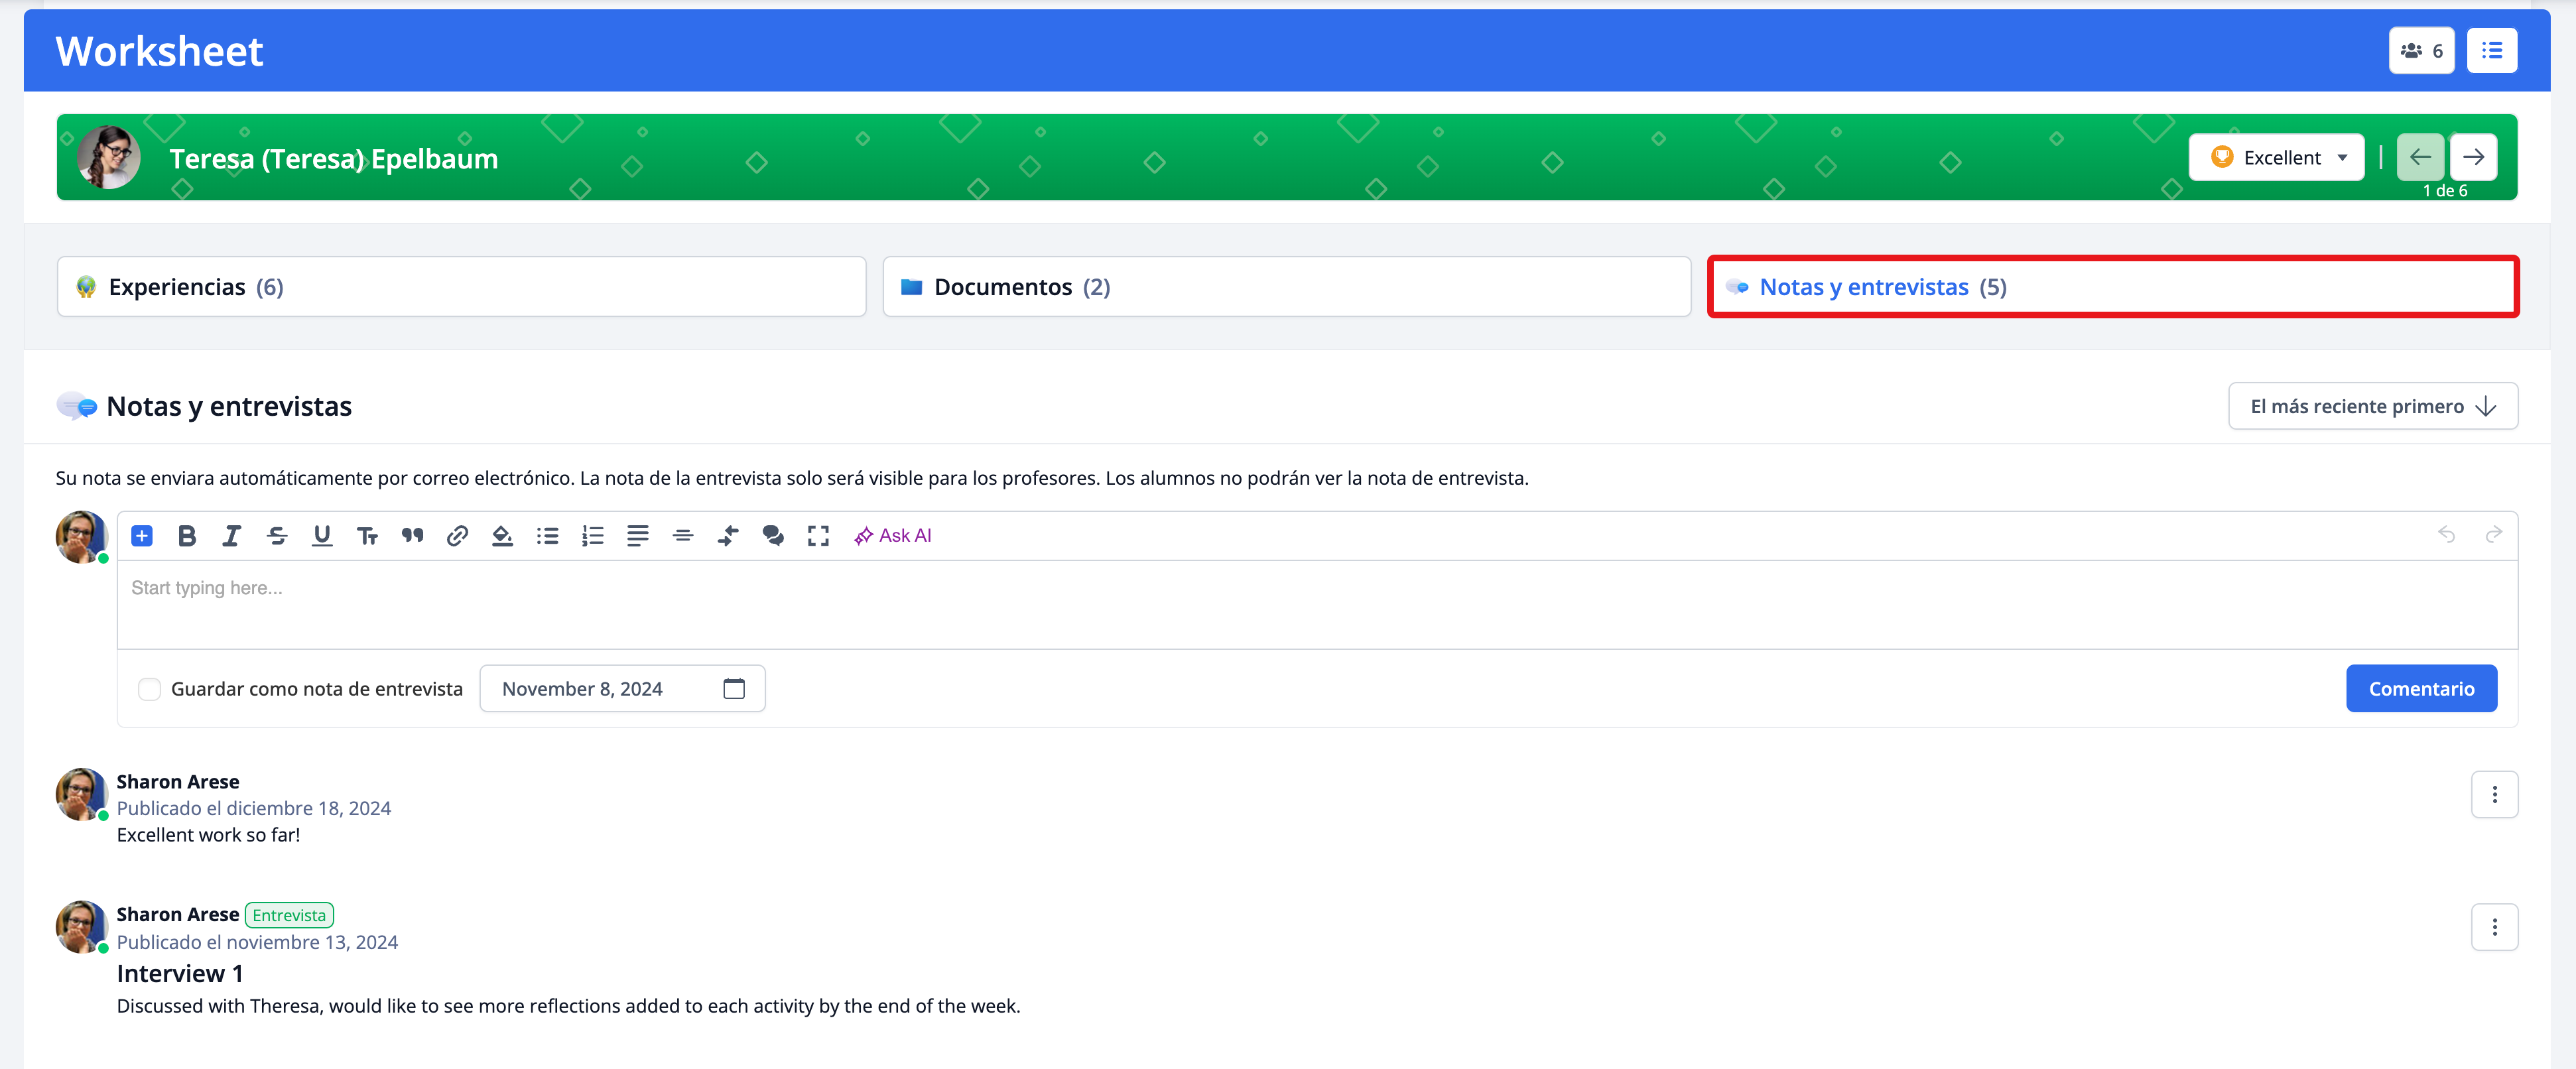The image size is (2576, 1069).
Task: Go to next student with right arrow
Action: [2473, 157]
